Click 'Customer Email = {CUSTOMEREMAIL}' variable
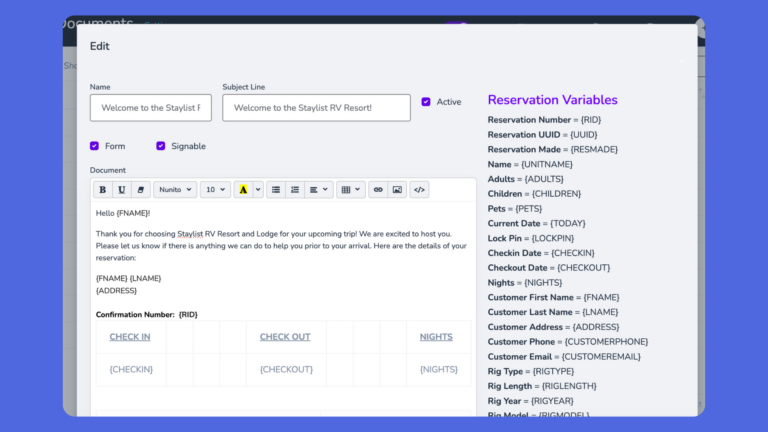 [x=564, y=357]
